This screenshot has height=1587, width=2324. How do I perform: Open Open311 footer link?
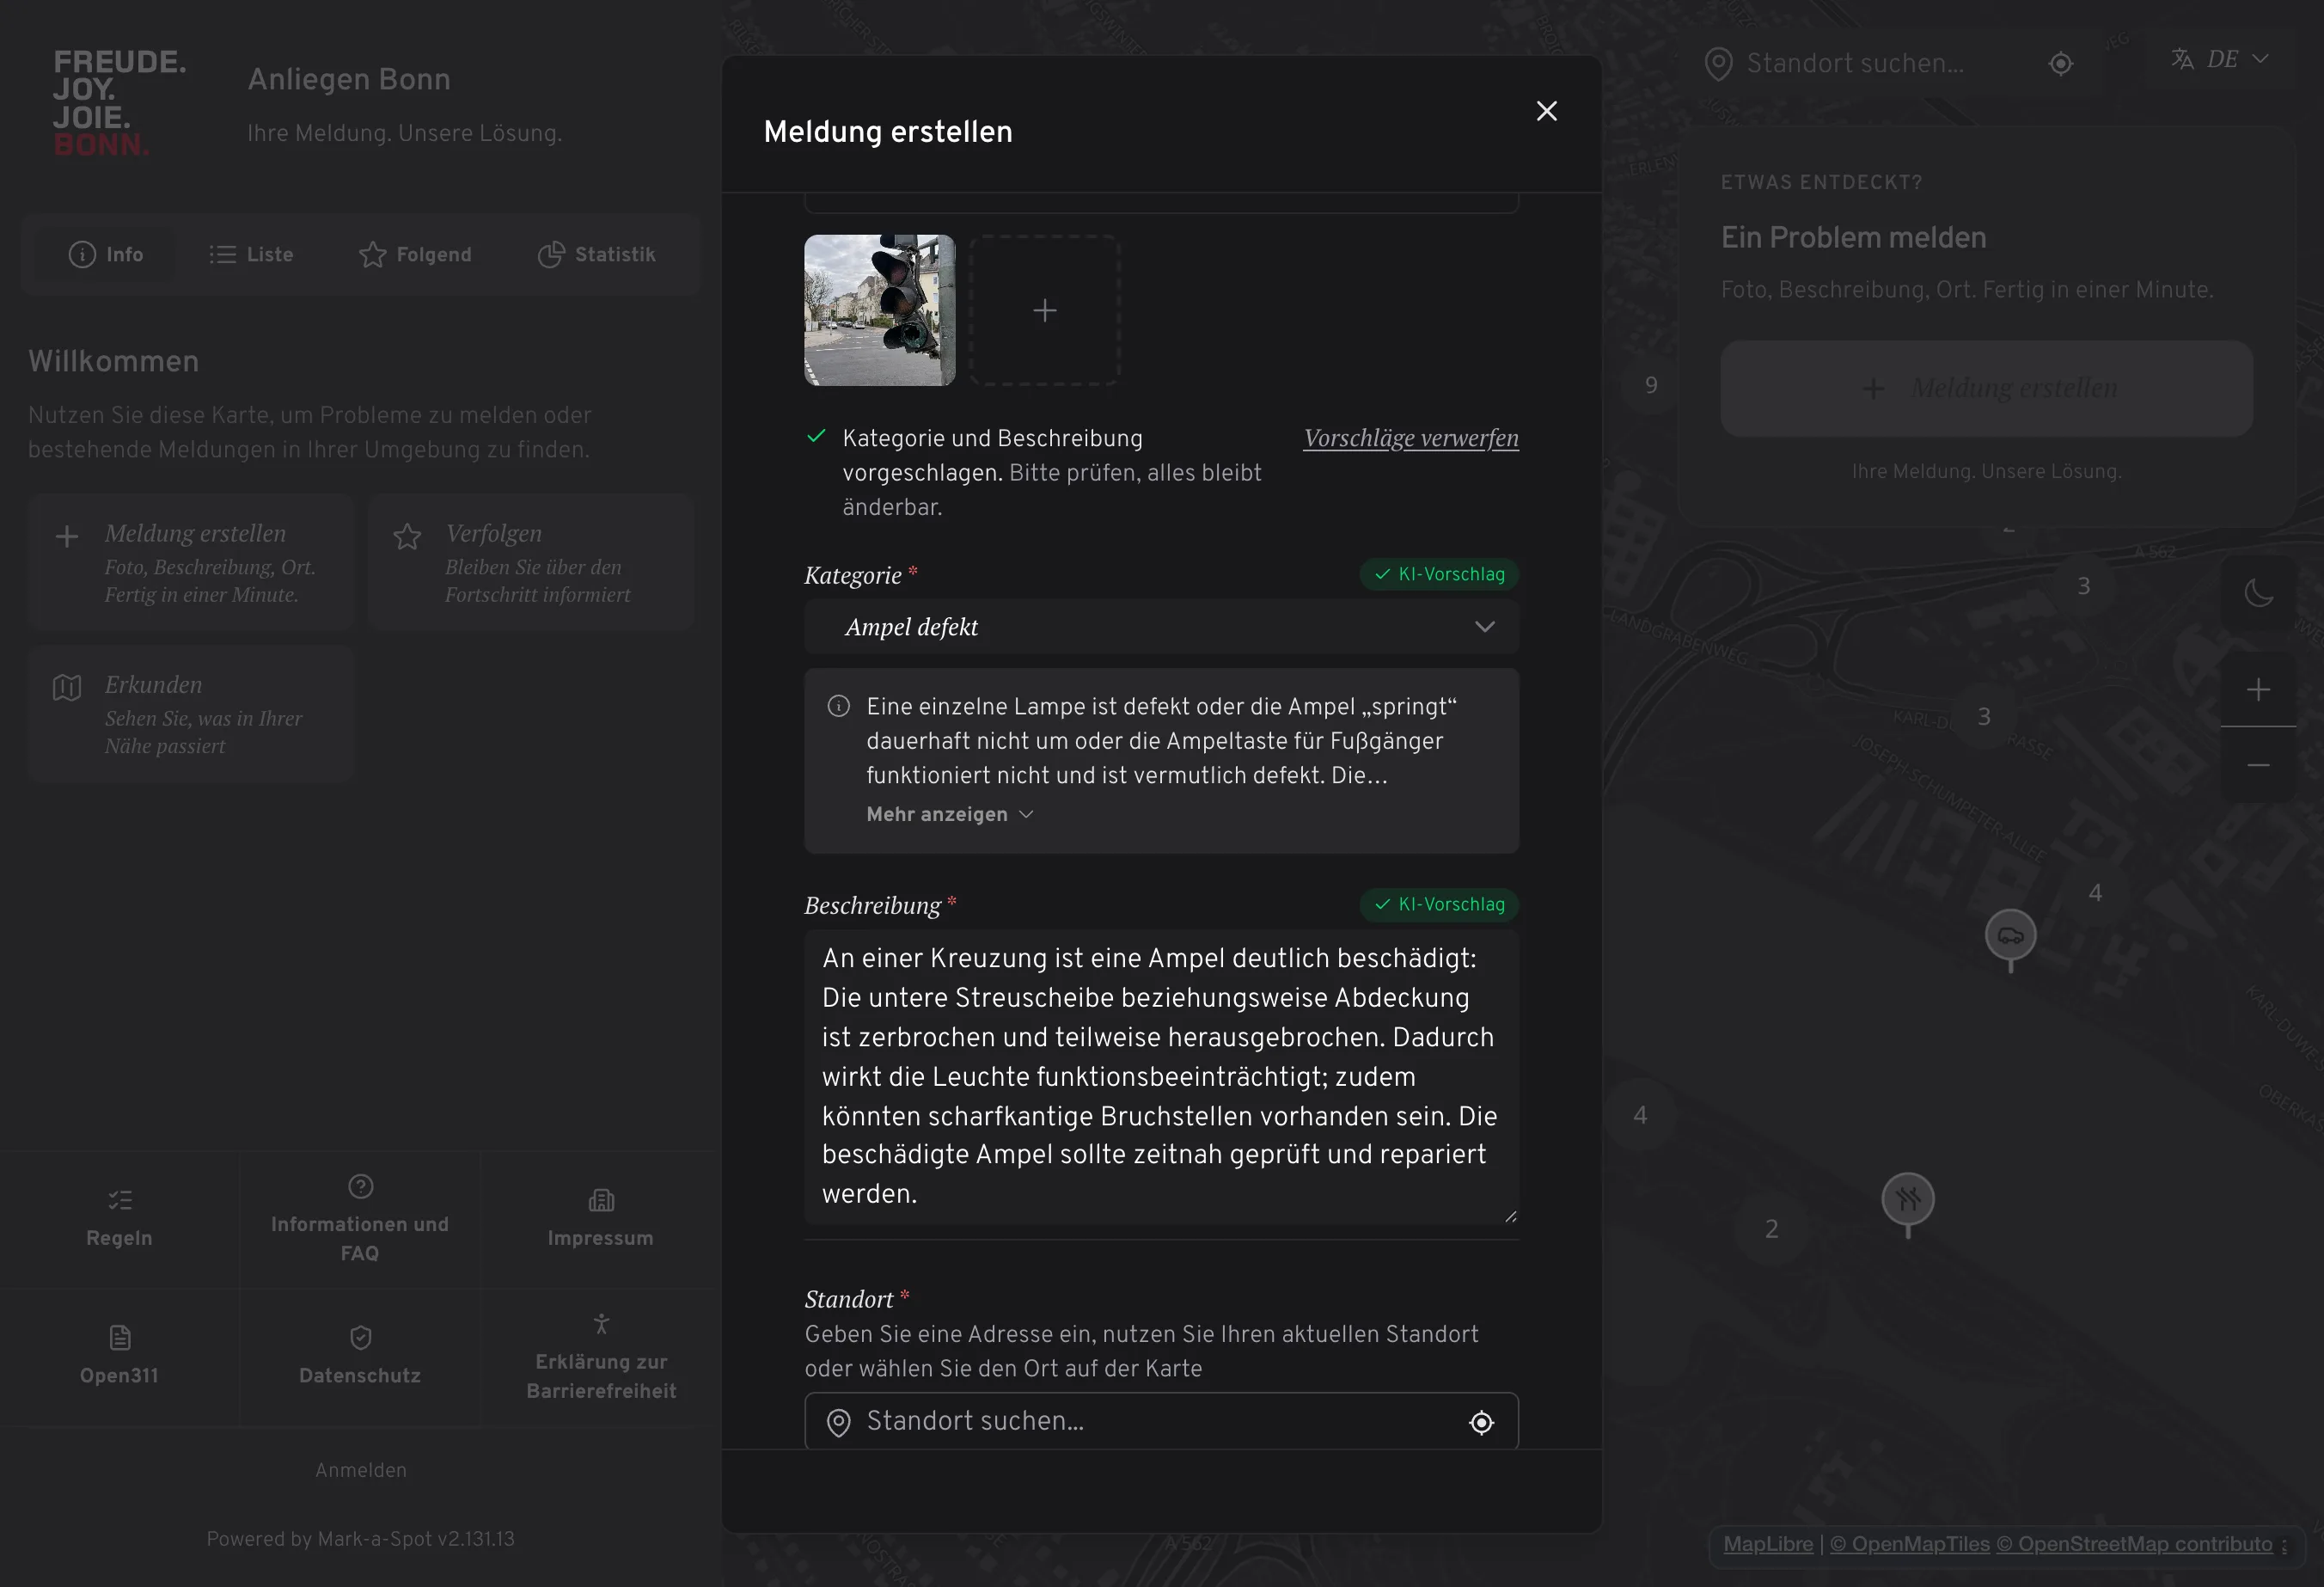119,1357
